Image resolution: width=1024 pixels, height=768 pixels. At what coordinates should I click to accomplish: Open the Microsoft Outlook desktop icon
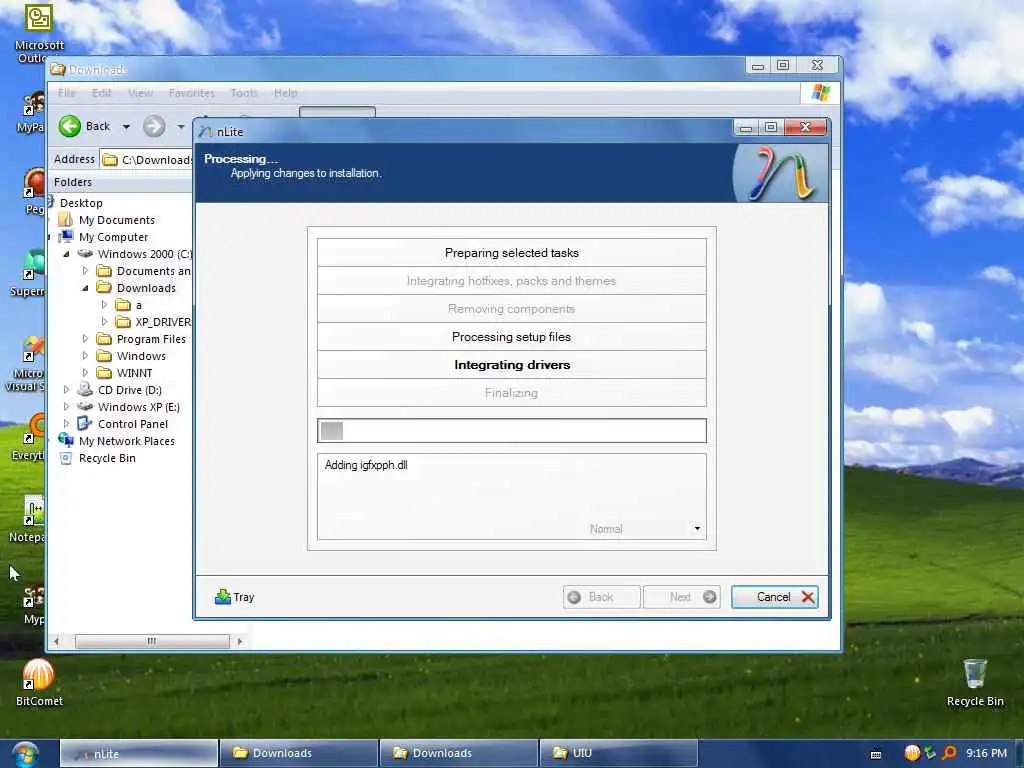(39, 33)
